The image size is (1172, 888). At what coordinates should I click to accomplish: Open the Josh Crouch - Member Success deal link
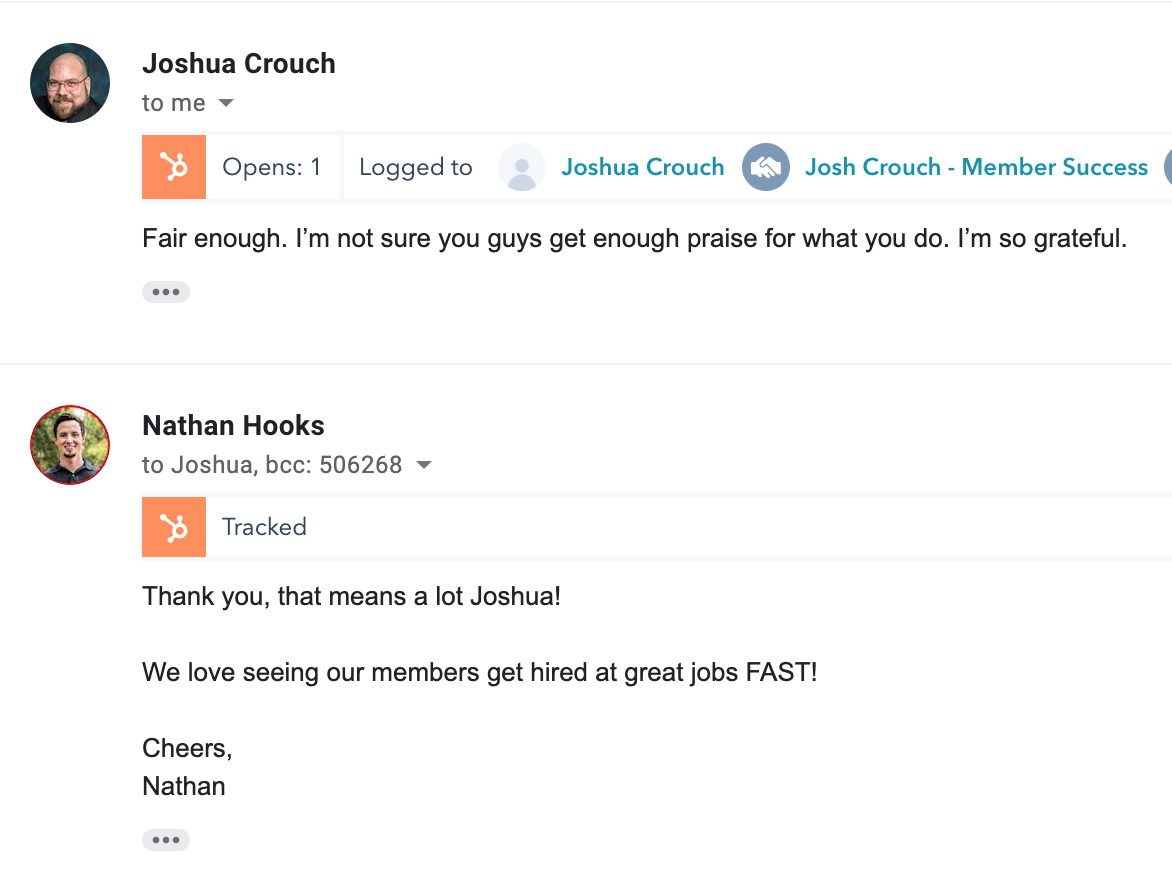point(976,167)
